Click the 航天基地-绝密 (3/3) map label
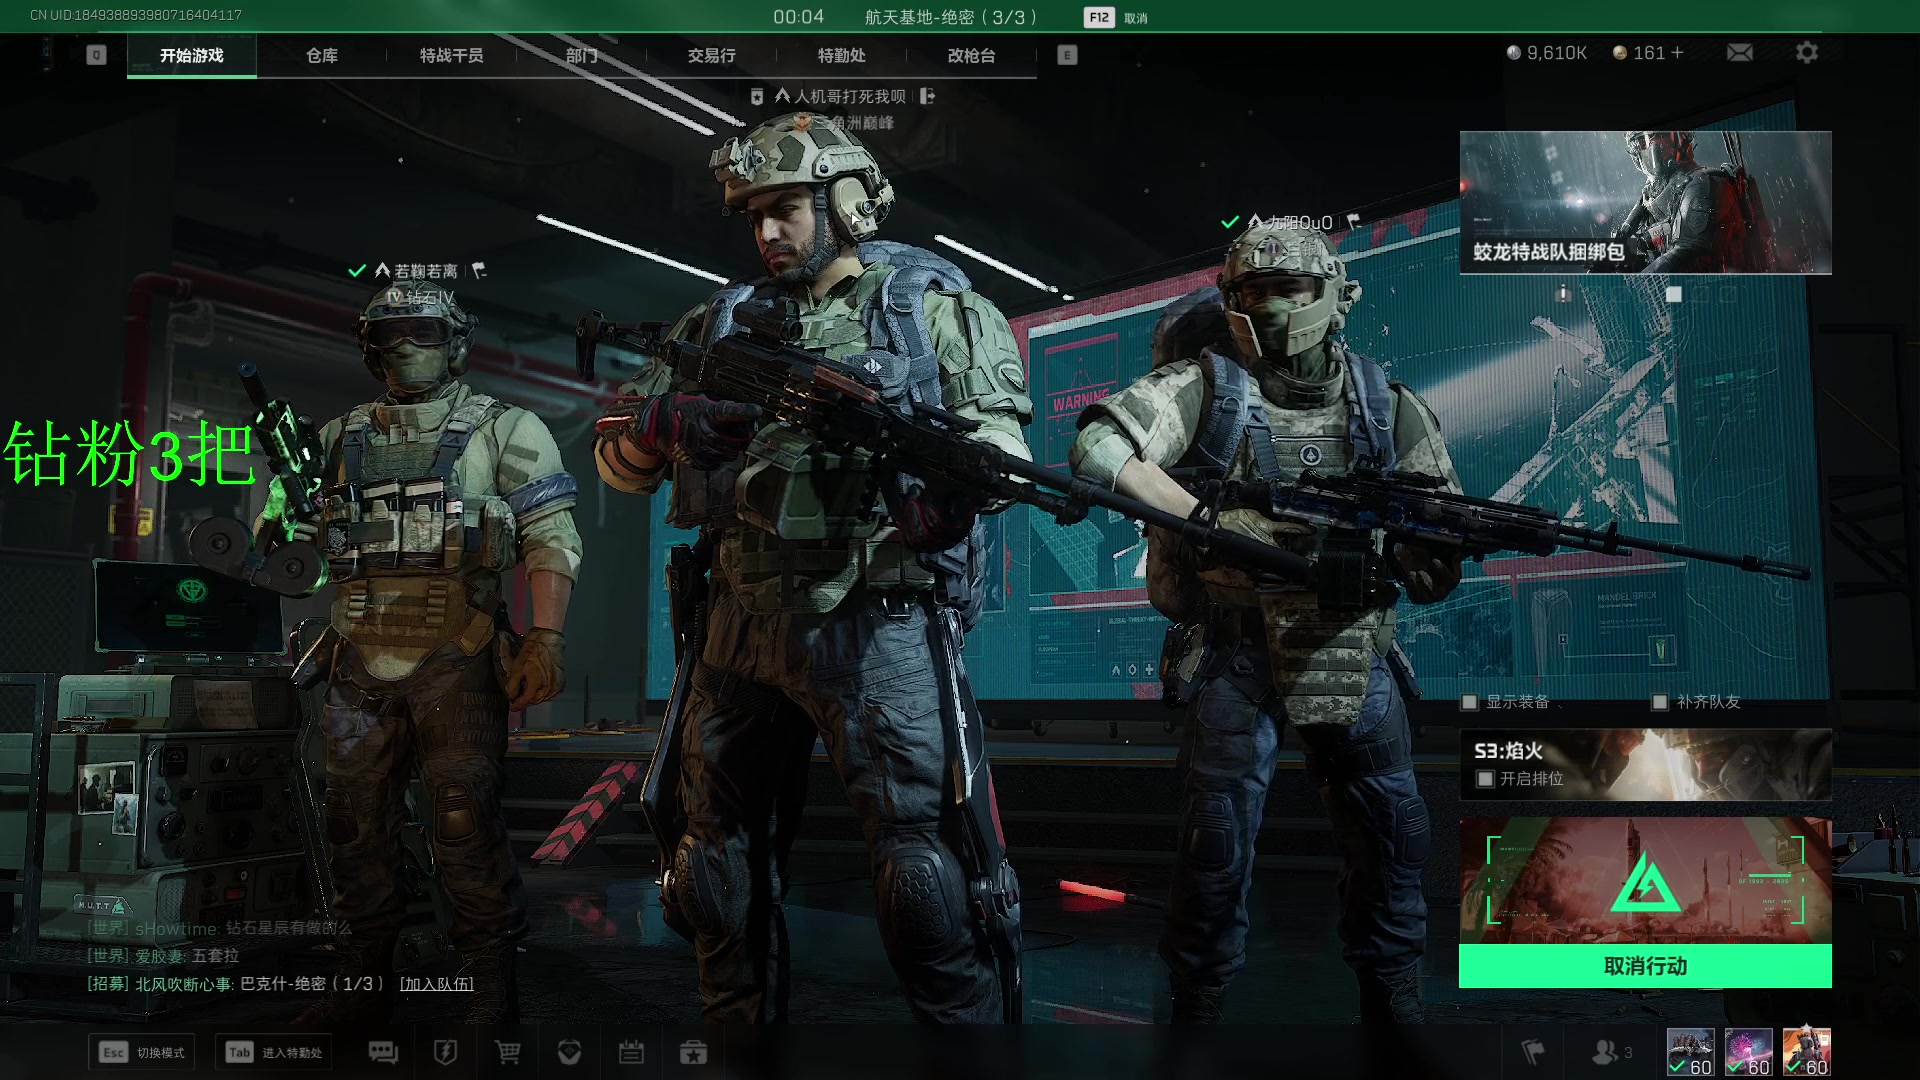This screenshot has width=1920, height=1080. pyautogui.click(x=951, y=17)
